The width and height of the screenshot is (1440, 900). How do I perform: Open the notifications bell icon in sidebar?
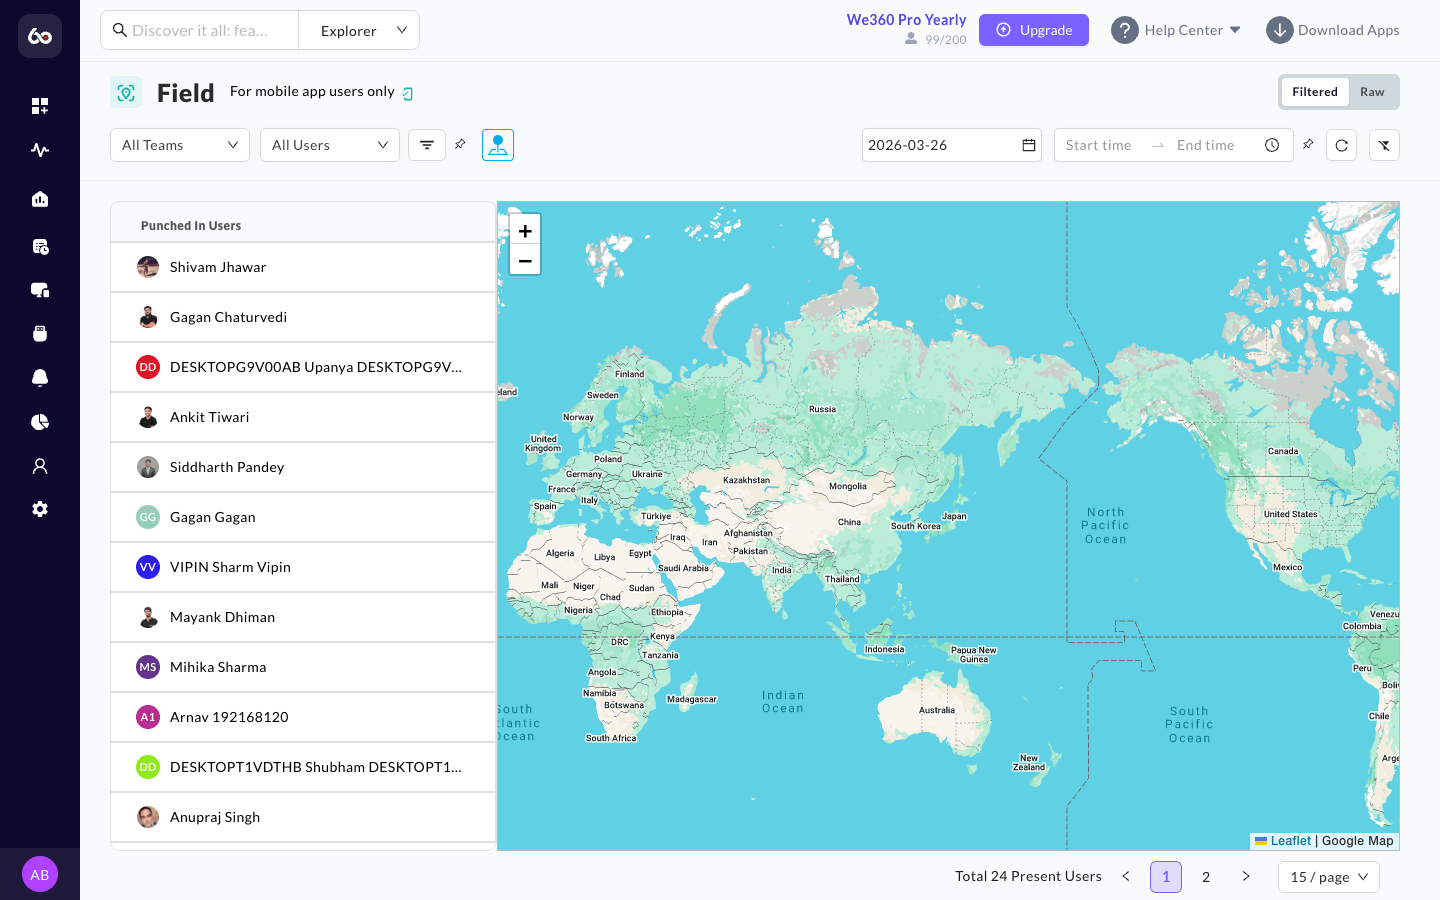tap(40, 378)
